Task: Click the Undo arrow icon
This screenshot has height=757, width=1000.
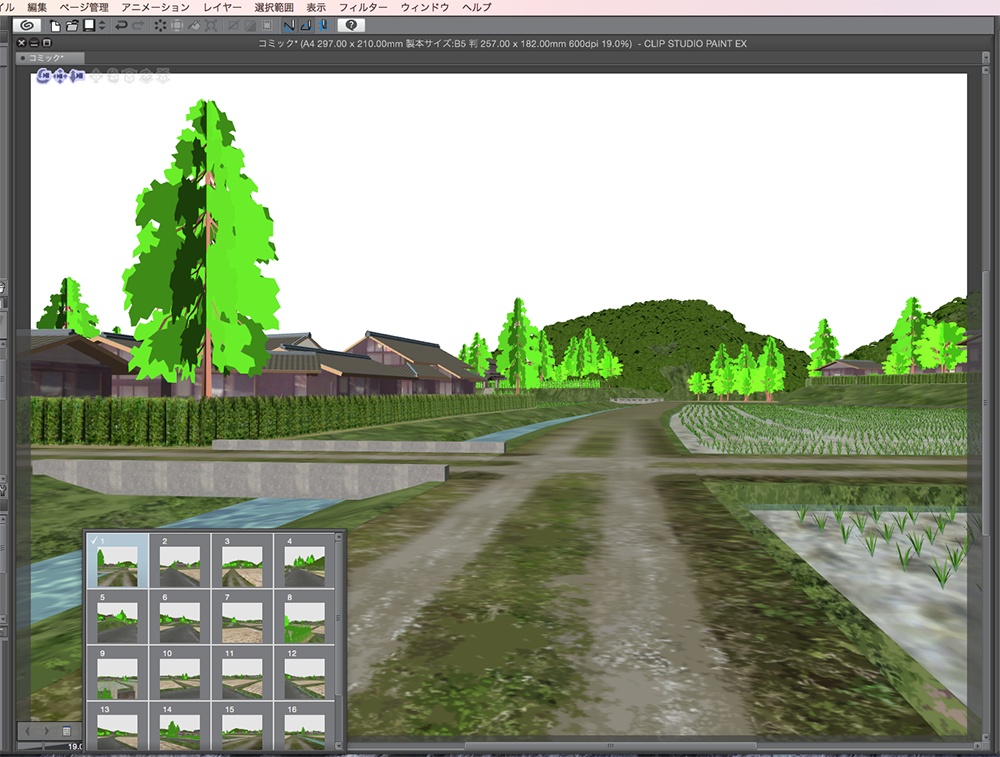Action: click(120, 25)
